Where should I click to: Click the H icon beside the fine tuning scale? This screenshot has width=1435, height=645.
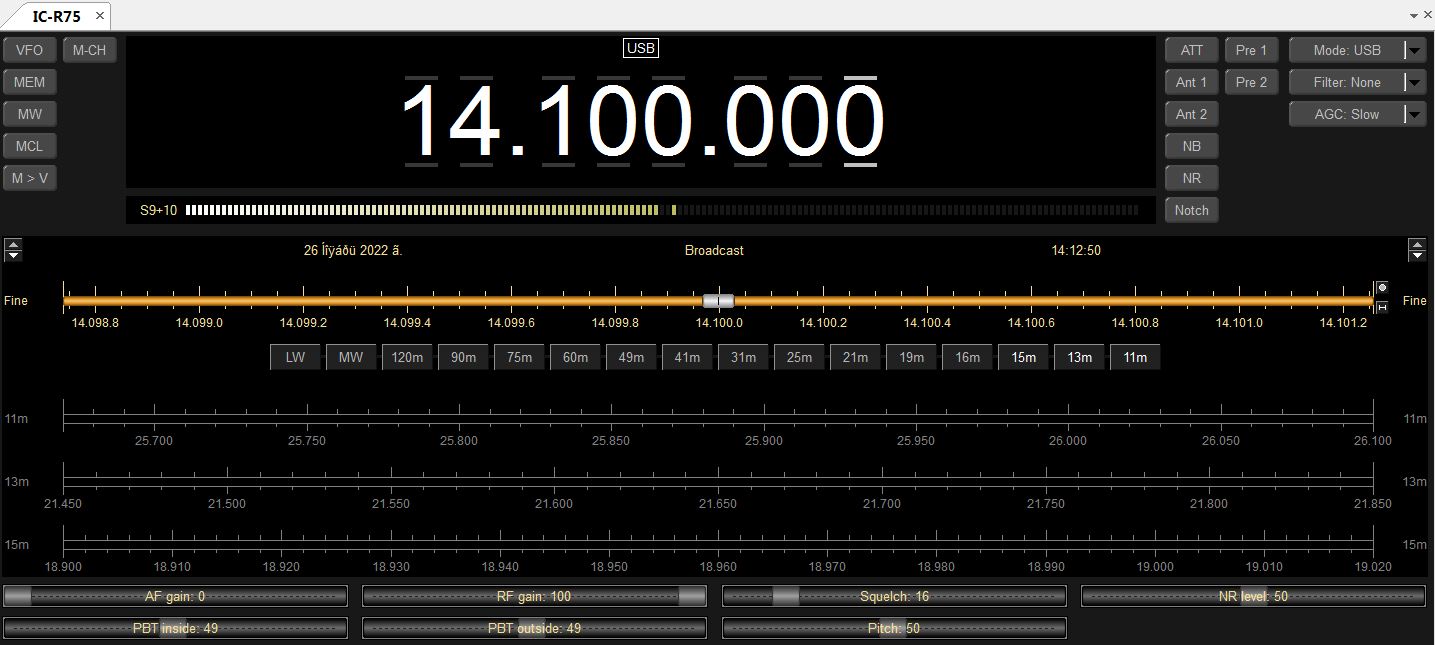click(1382, 307)
